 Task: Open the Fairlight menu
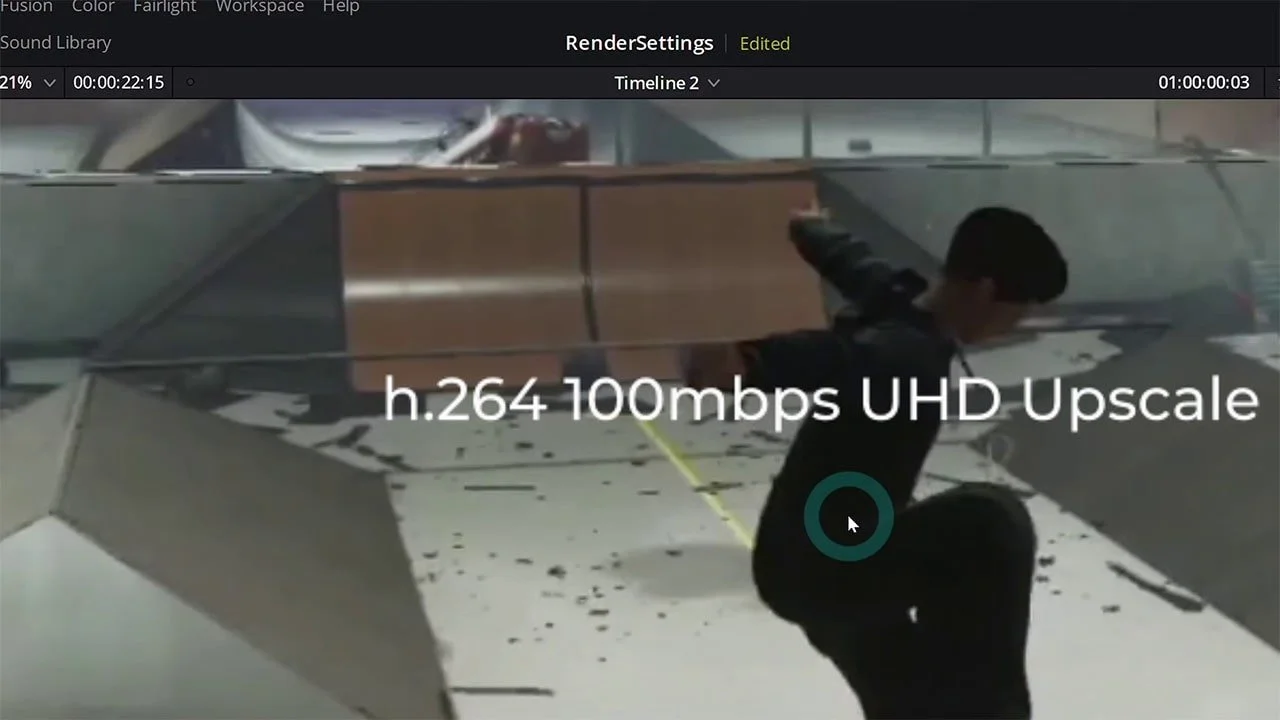164,7
